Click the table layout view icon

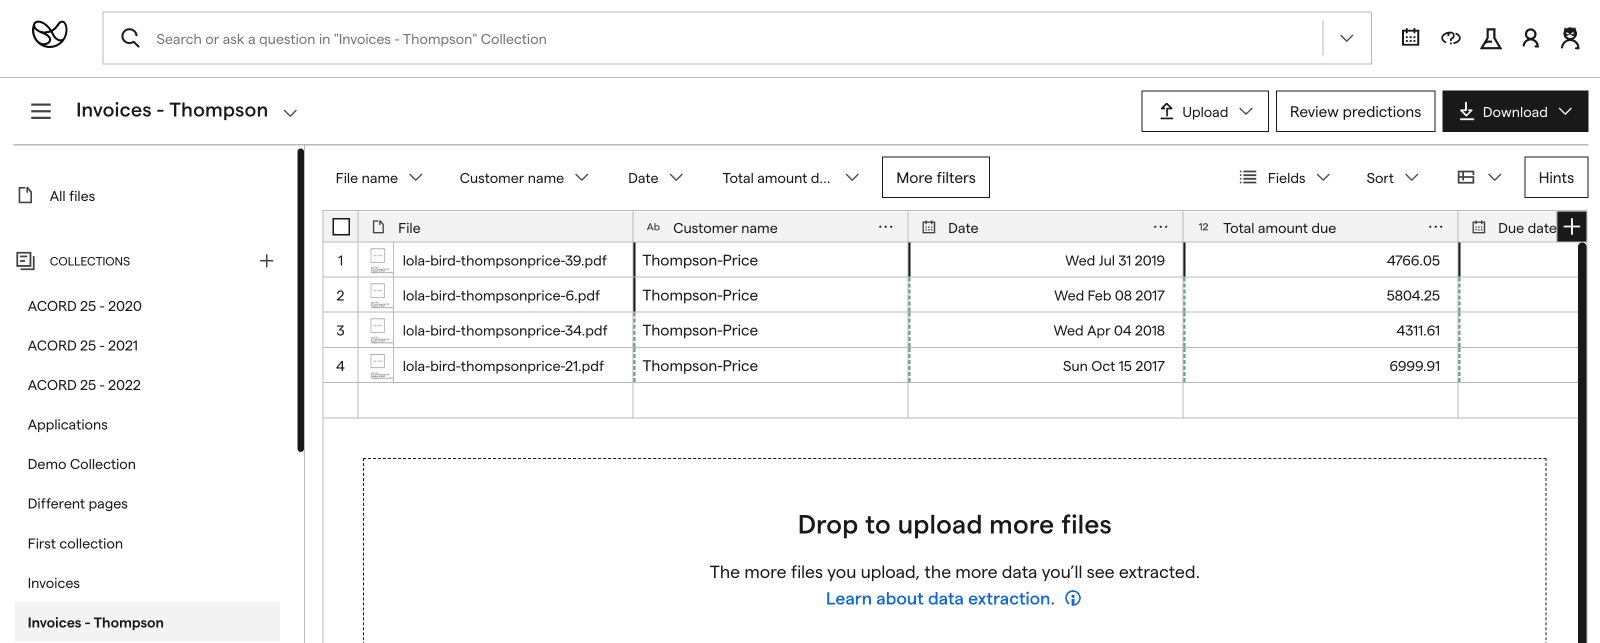click(1466, 177)
